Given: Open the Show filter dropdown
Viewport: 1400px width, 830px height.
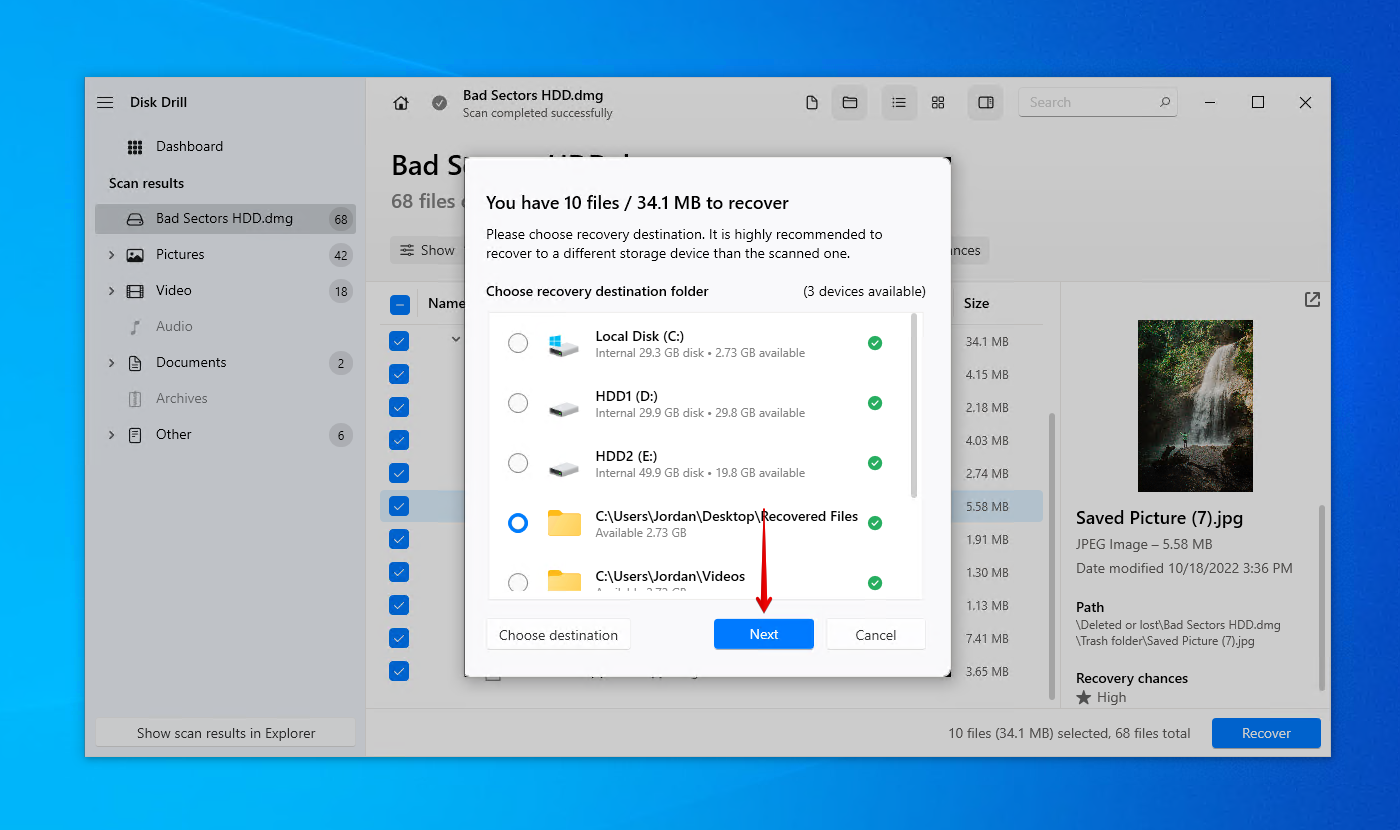Looking at the screenshot, I should [427, 250].
